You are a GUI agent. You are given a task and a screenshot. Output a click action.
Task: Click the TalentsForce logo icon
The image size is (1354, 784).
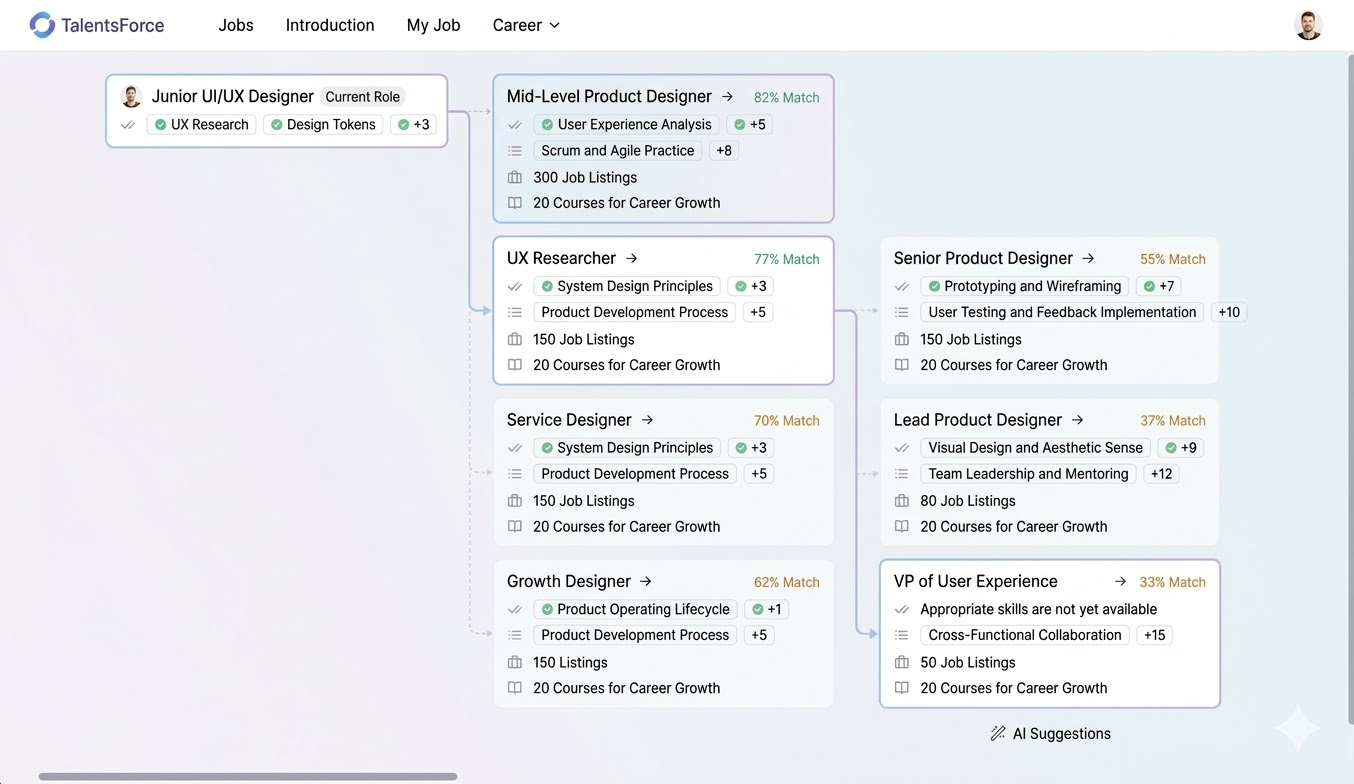[x=42, y=25]
